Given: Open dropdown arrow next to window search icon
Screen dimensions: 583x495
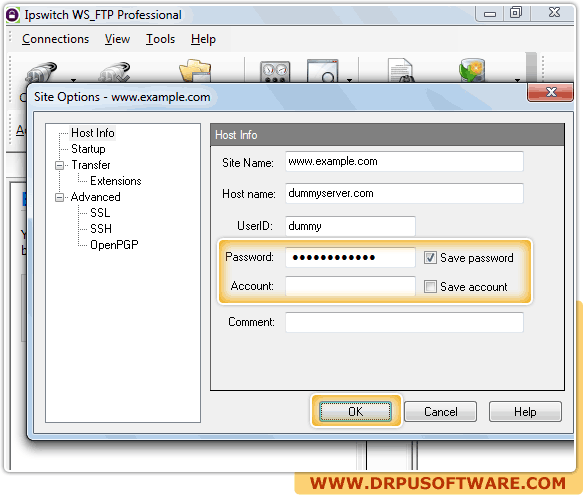Looking at the screenshot, I should click(x=350, y=80).
